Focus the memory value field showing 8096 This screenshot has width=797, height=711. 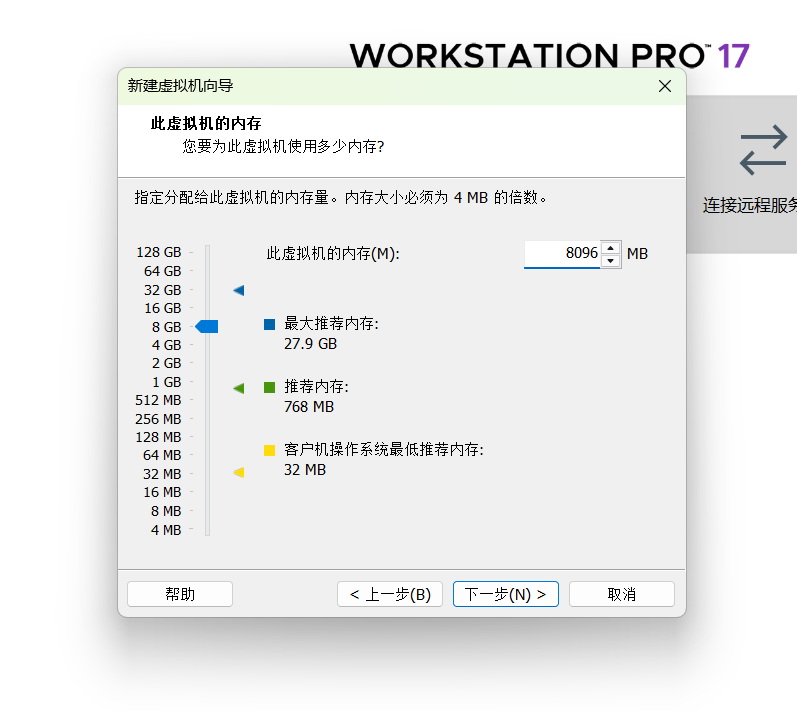point(562,253)
